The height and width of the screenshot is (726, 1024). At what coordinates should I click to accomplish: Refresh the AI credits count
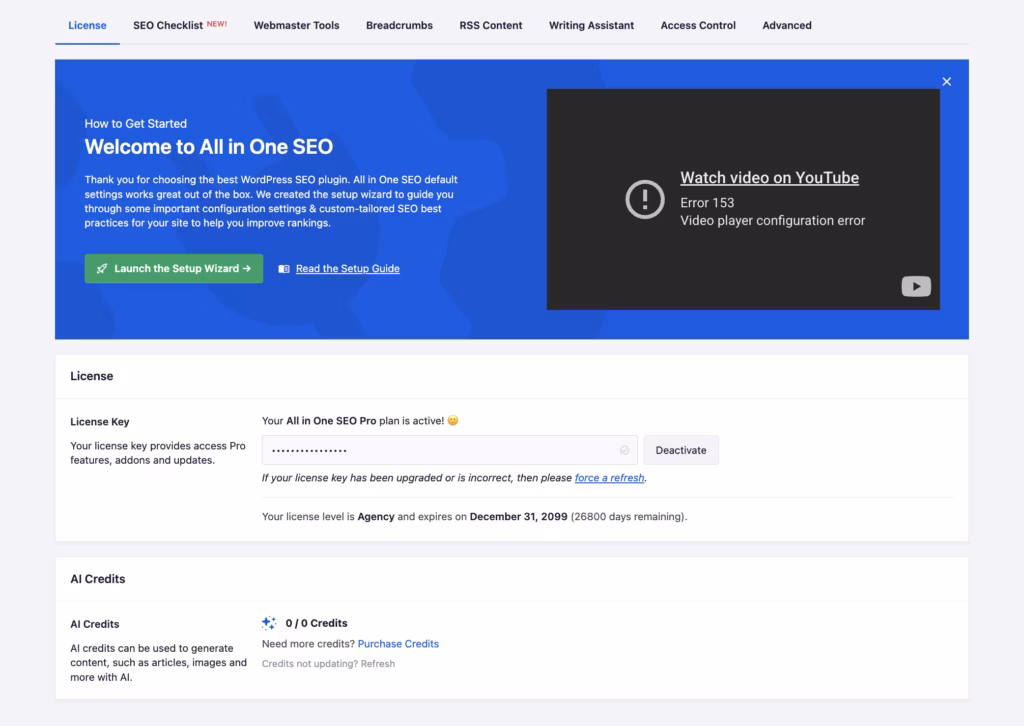pos(377,664)
